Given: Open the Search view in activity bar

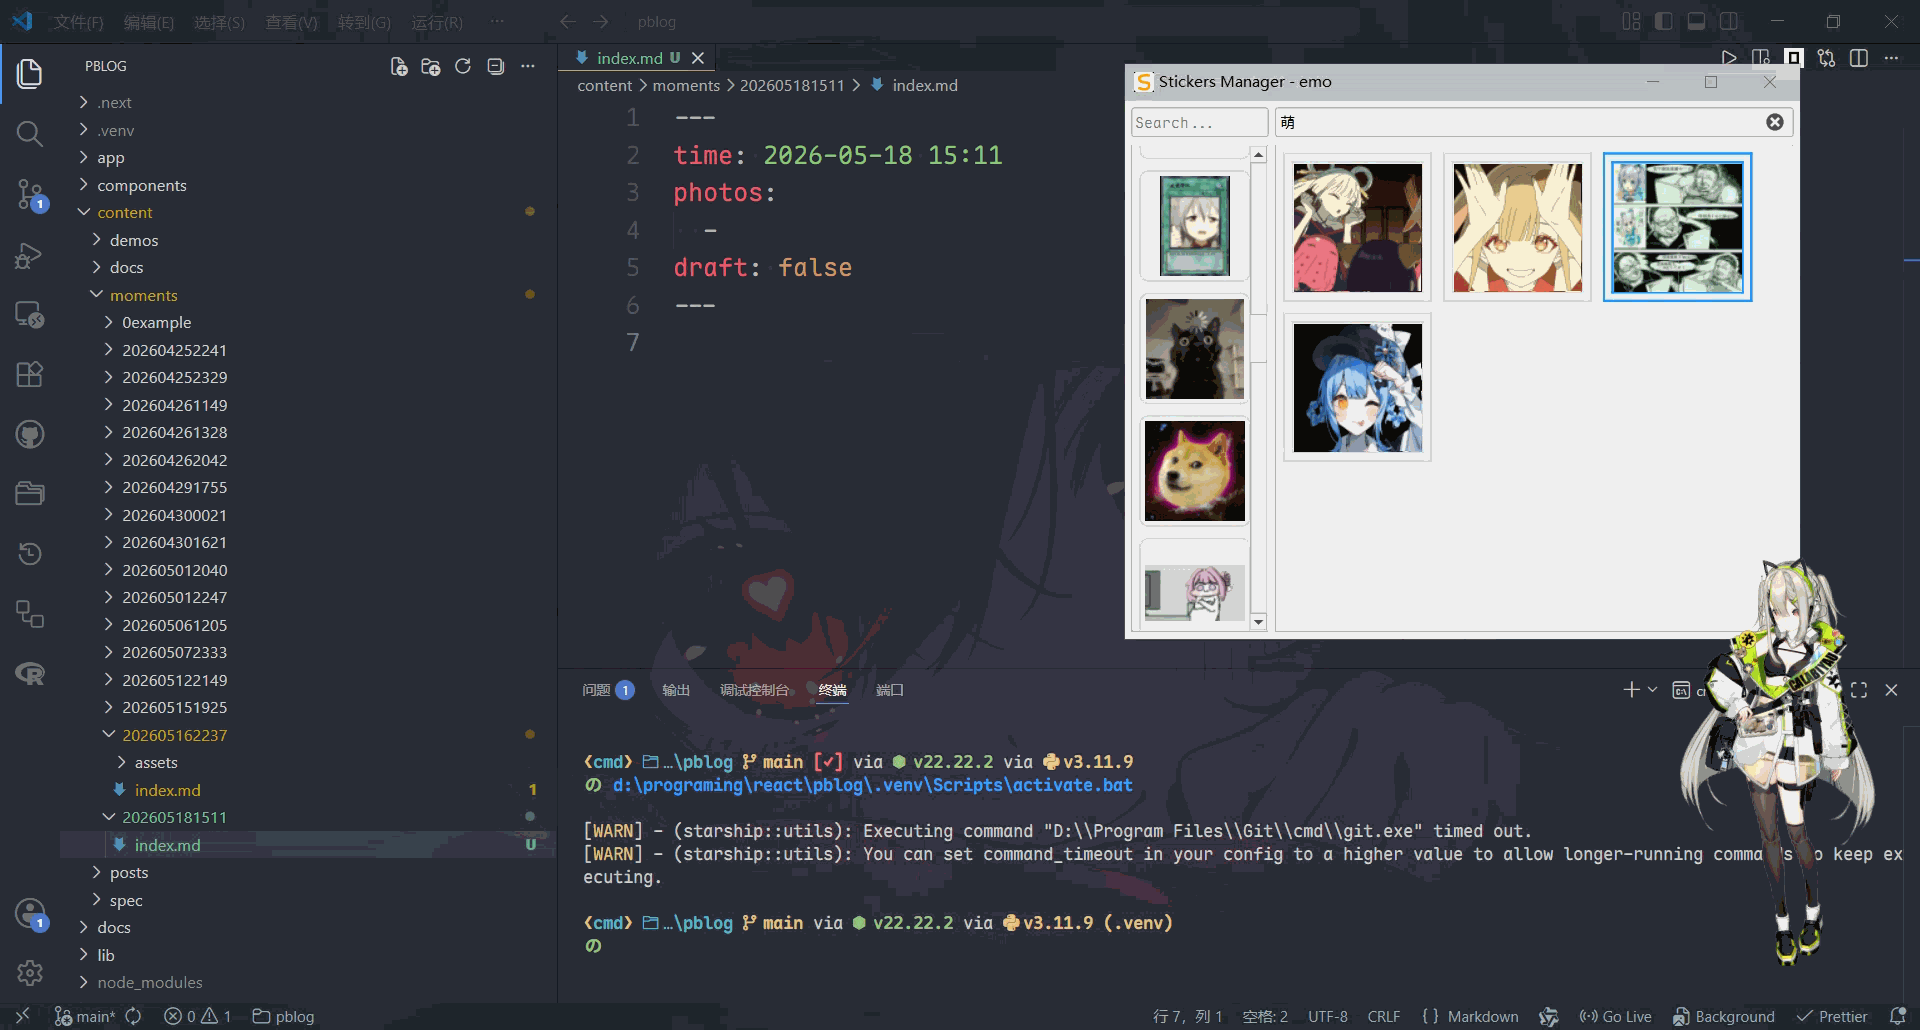Looking at the screenshot, I should pyautogui.click(x=29, y=133).
